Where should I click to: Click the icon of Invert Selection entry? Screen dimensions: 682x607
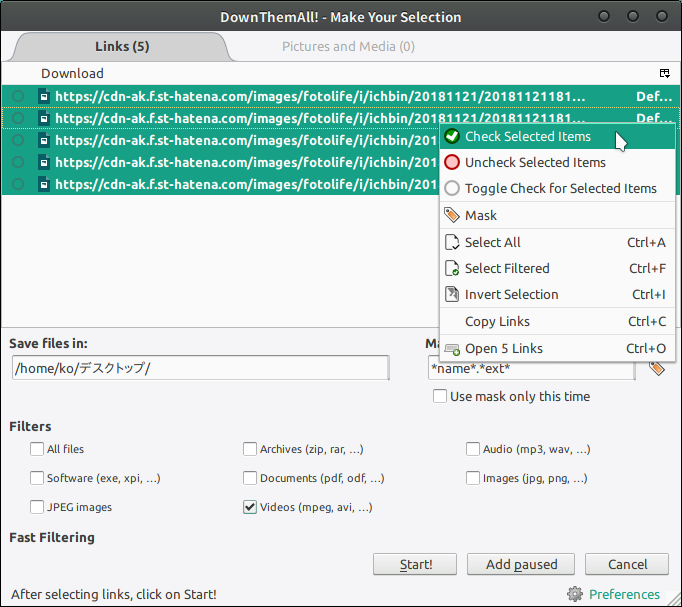(452, 294)
